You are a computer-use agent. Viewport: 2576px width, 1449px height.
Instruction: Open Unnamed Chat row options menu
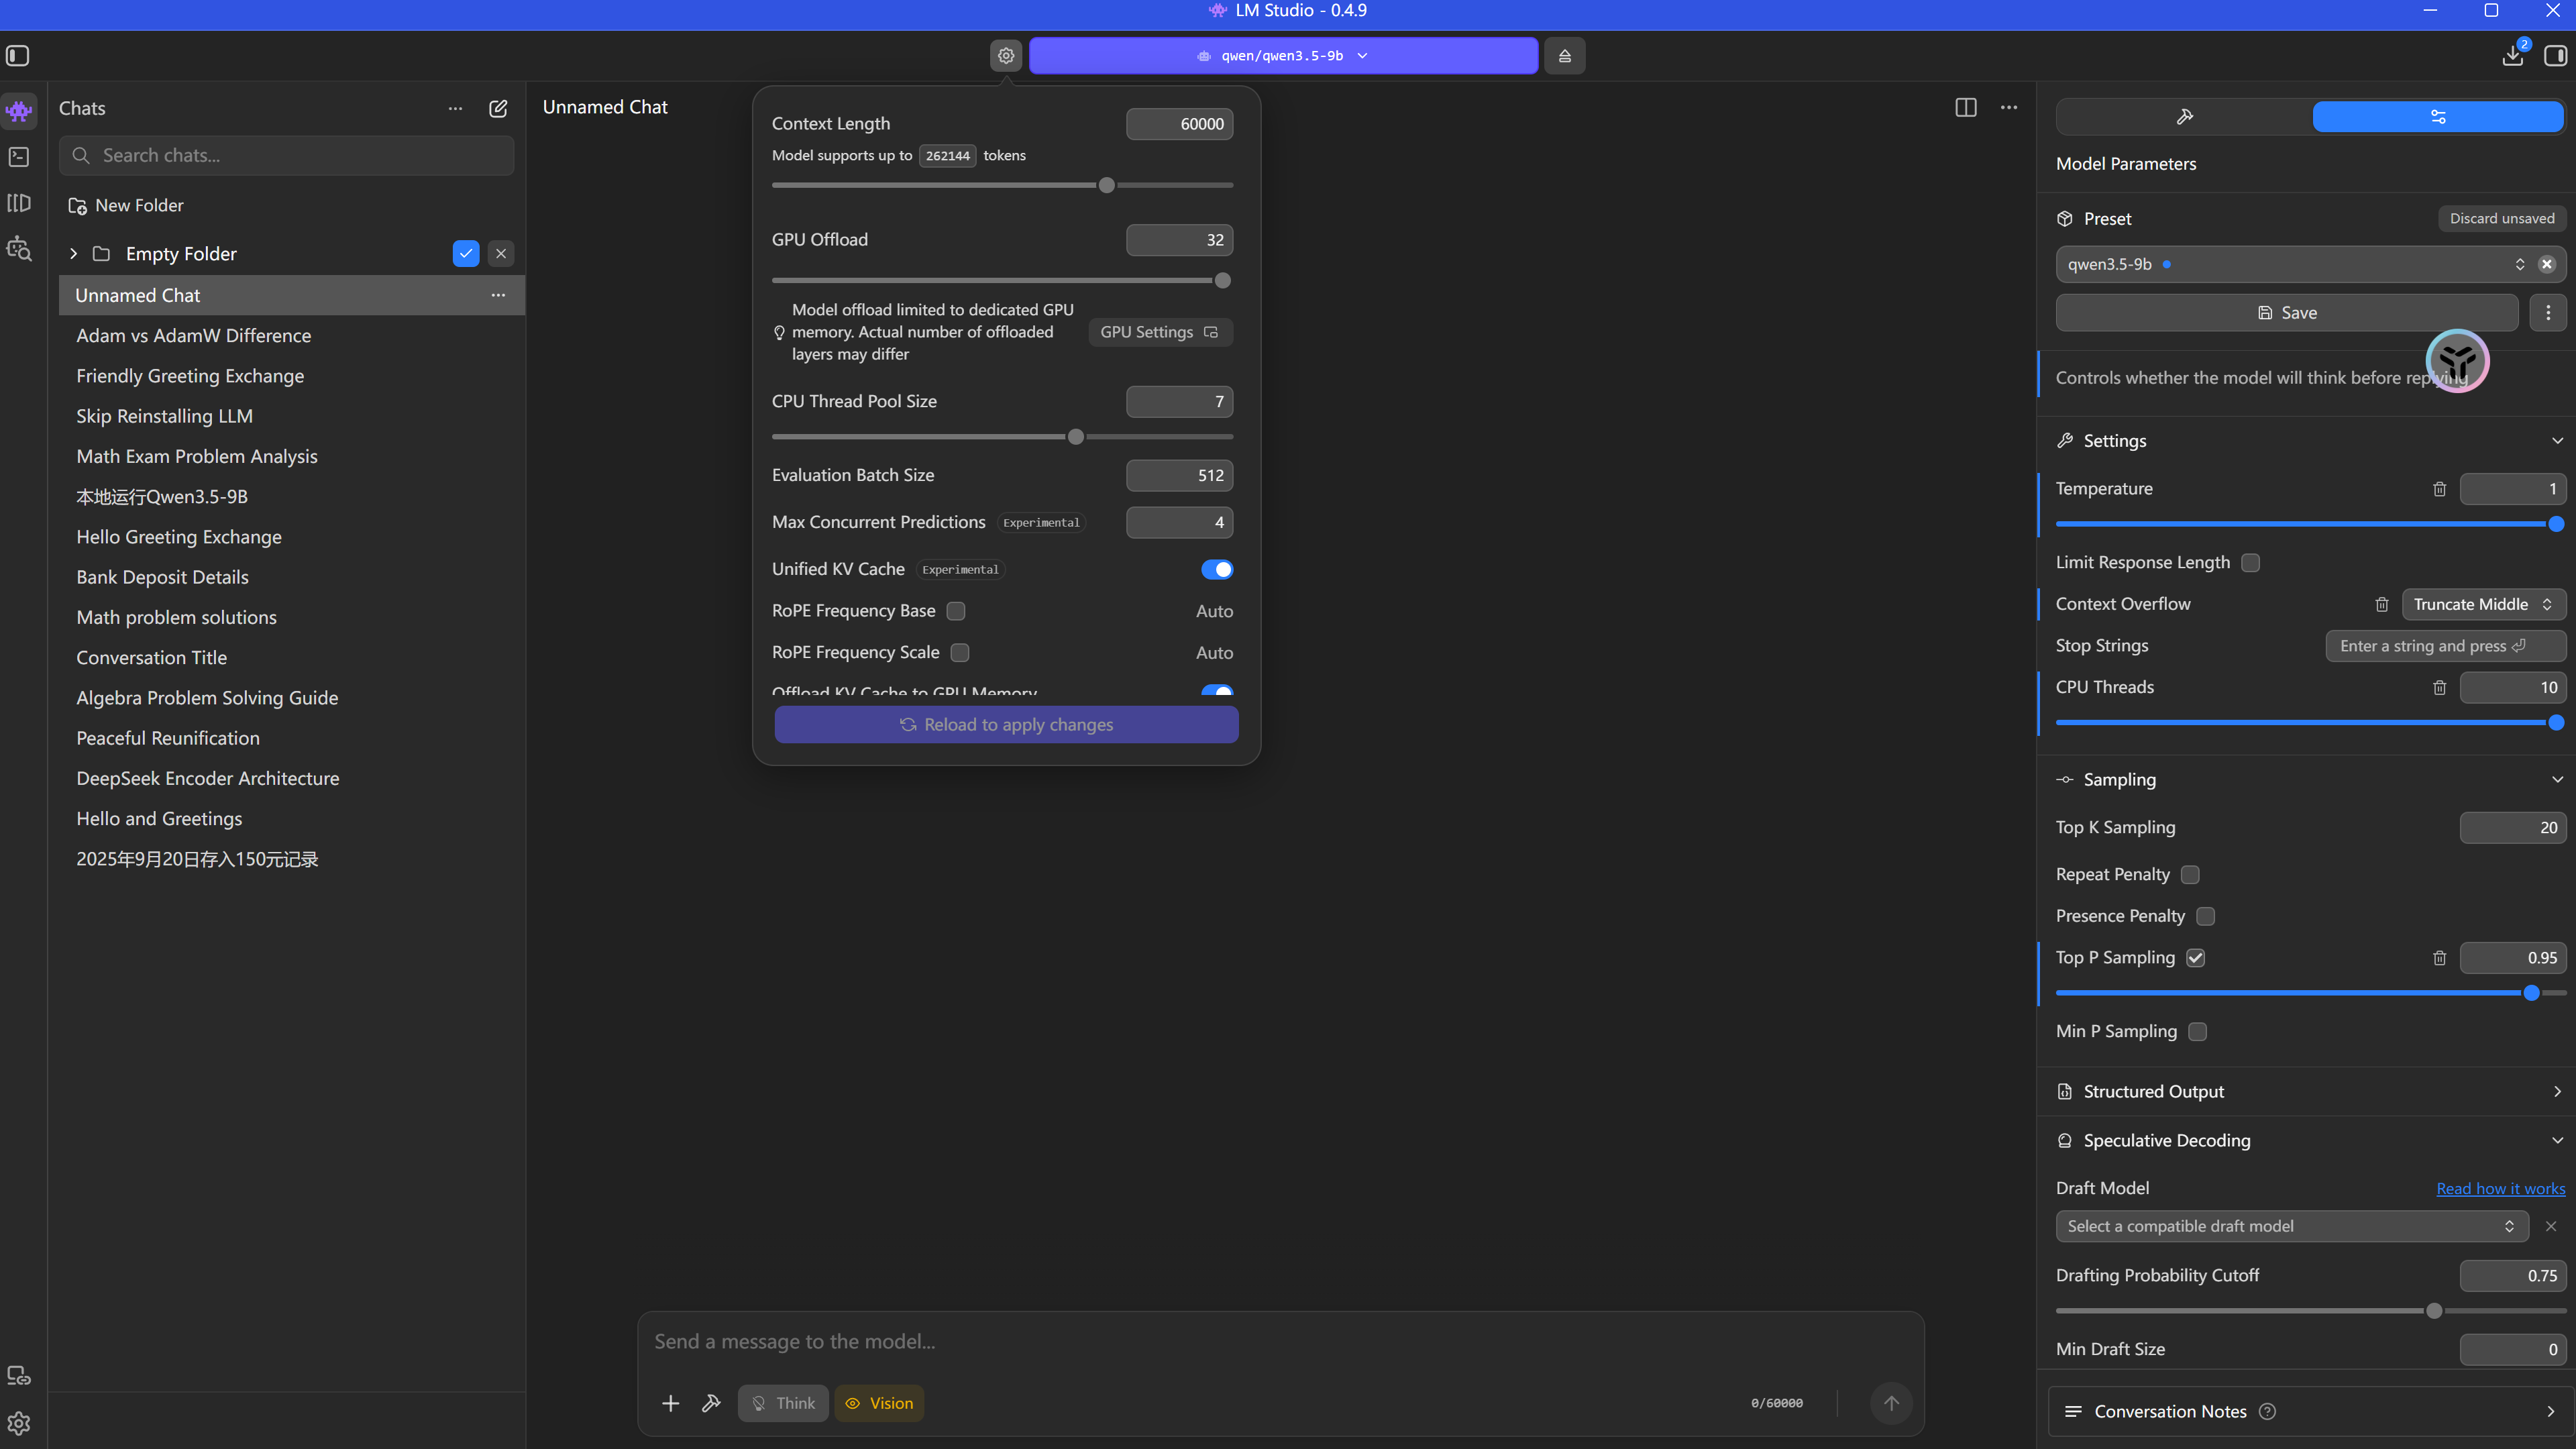498,295
